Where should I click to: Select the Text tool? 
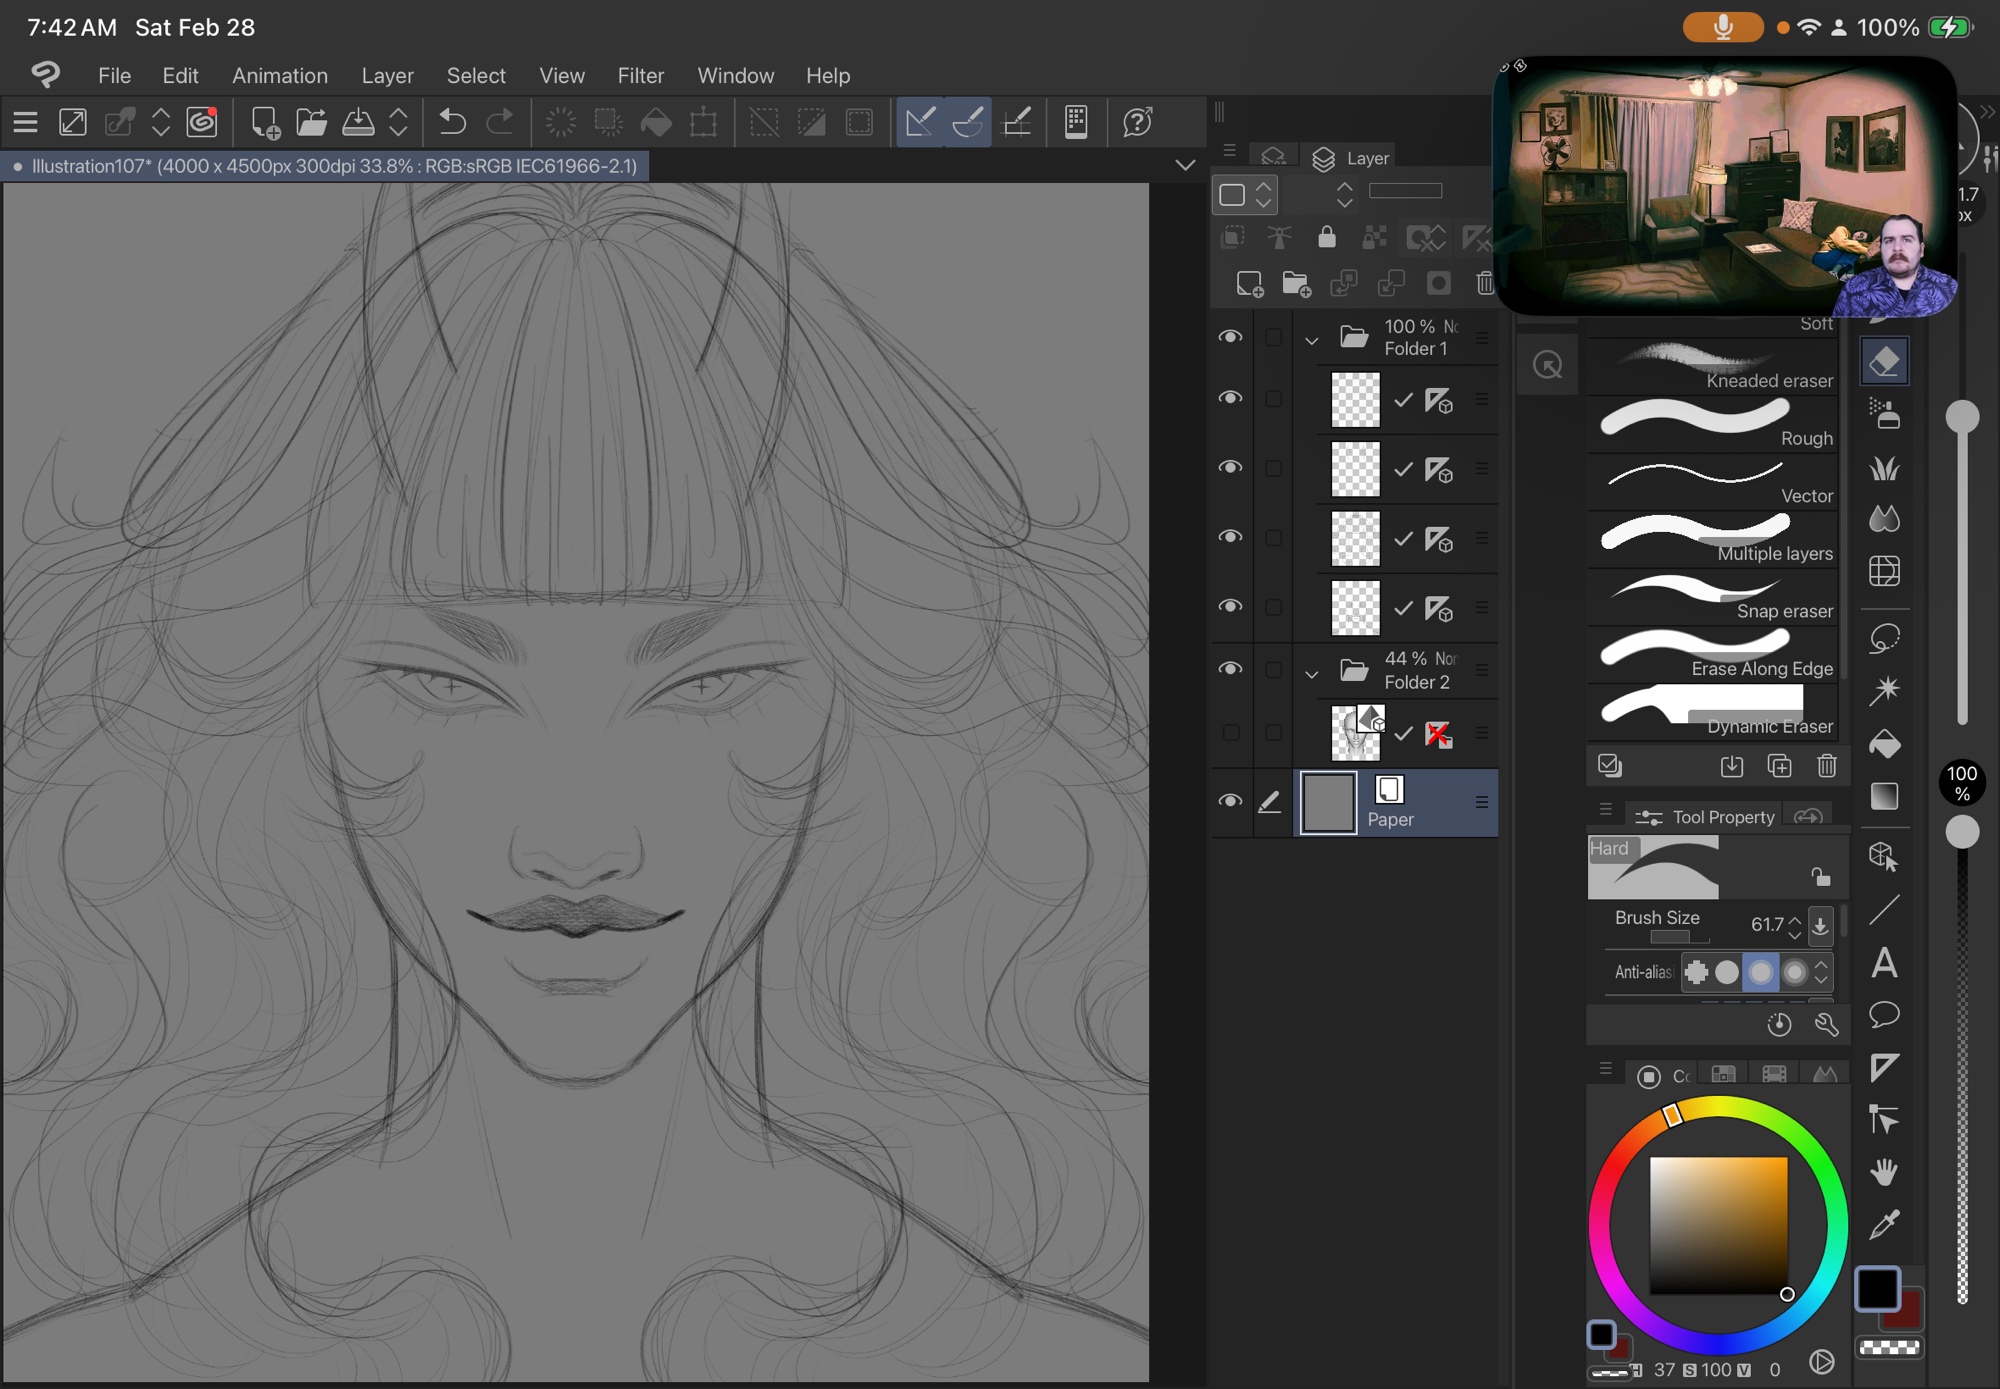click(x=1884, y=963)
